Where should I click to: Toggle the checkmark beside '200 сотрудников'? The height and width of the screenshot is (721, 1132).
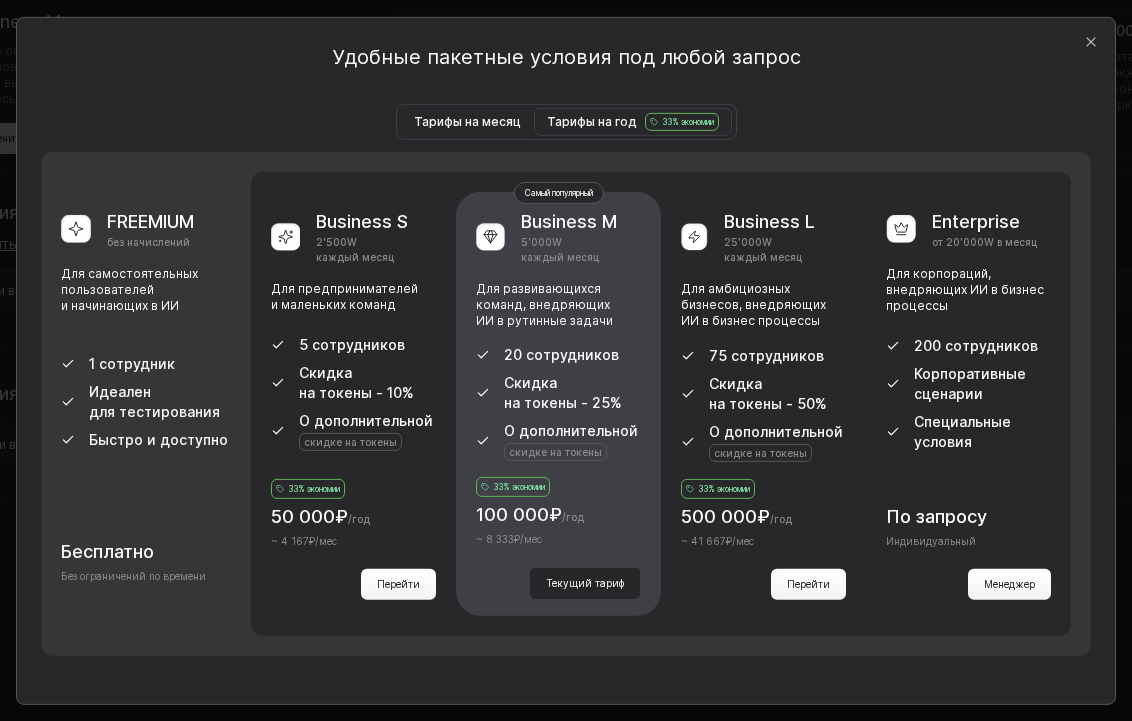(893, 346)
